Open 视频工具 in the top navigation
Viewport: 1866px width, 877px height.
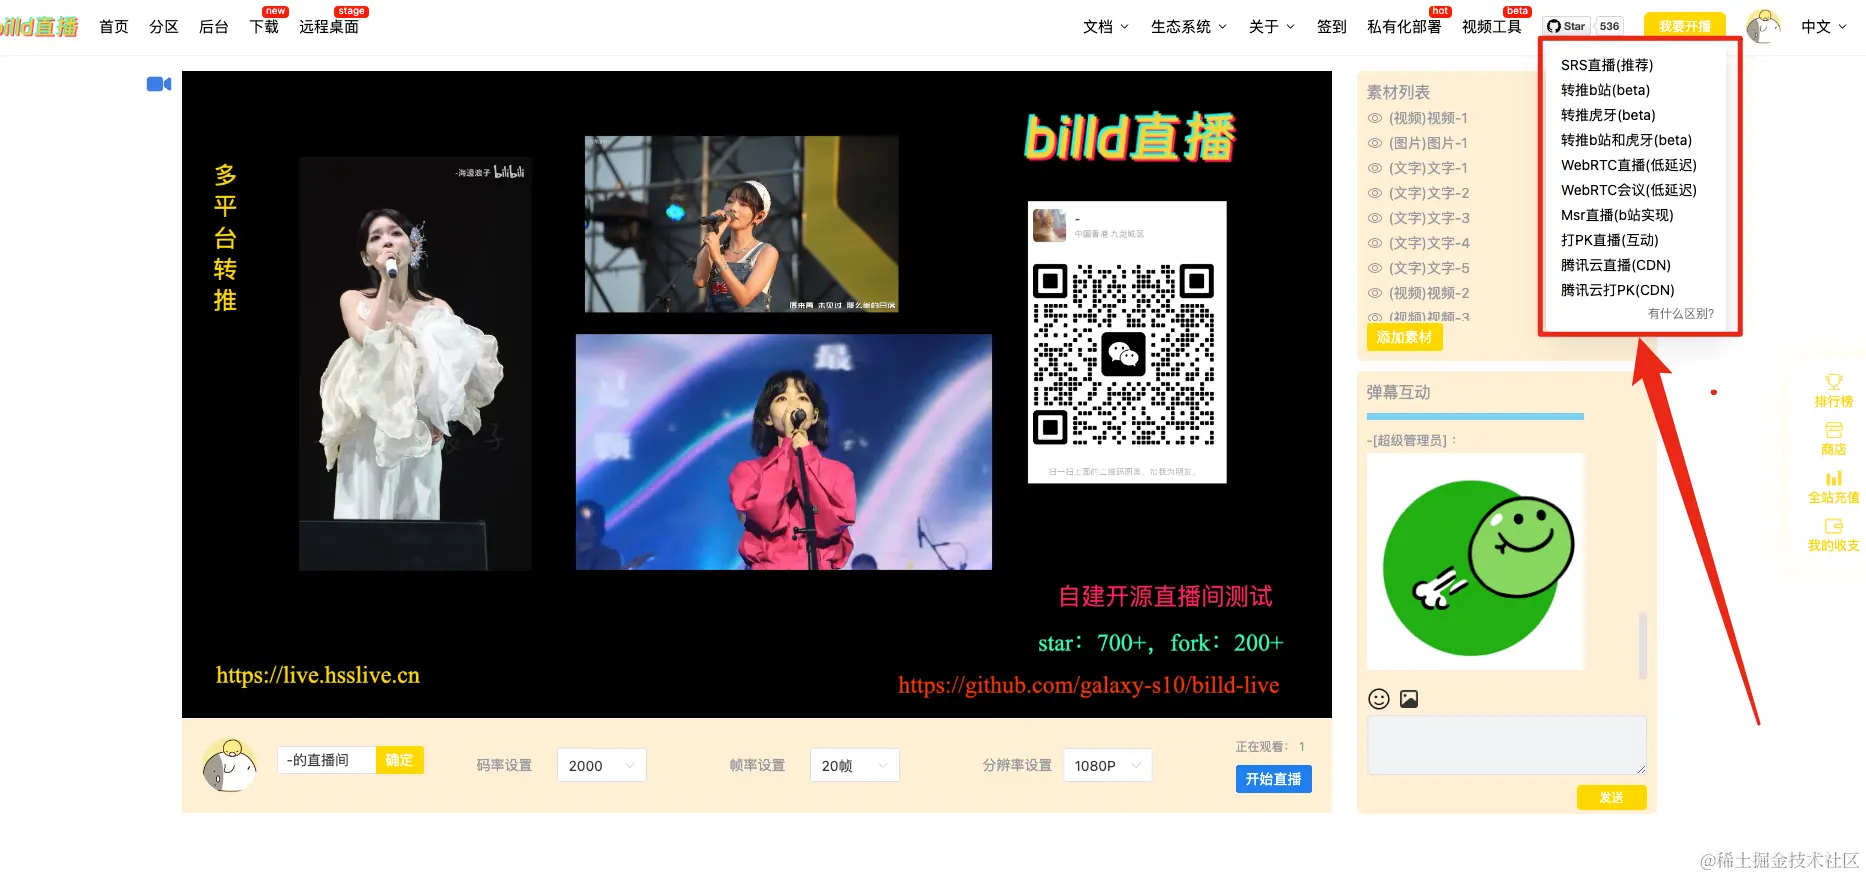click(1491, 27)
